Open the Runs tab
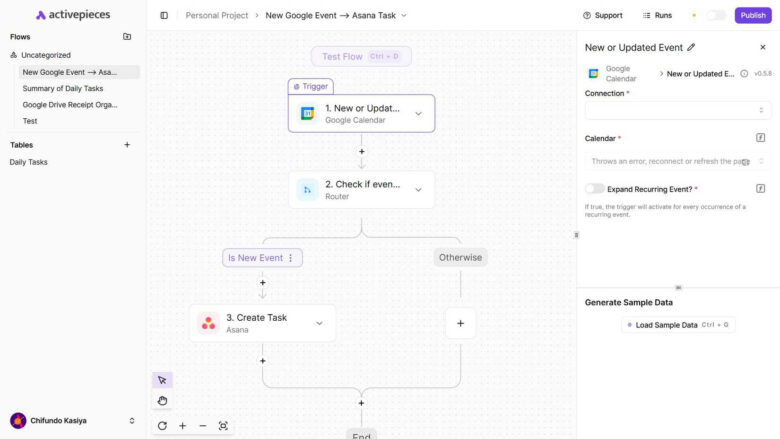 pyautogui.click(x=657, y=16)
